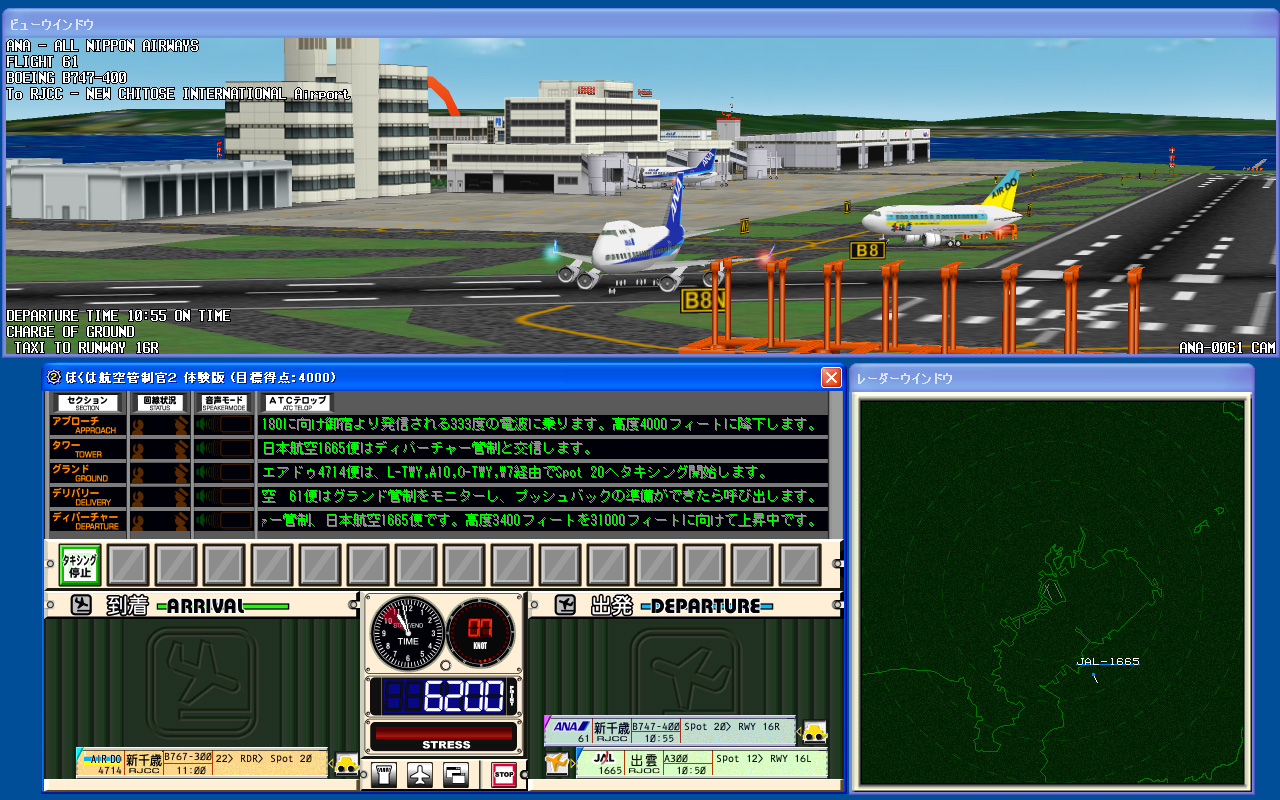The width and height of the screenshot is (1280, 800).
Task: Click the route "SPot 20> RWY 16R" on the ANA strip
Action: pos(733,727)
